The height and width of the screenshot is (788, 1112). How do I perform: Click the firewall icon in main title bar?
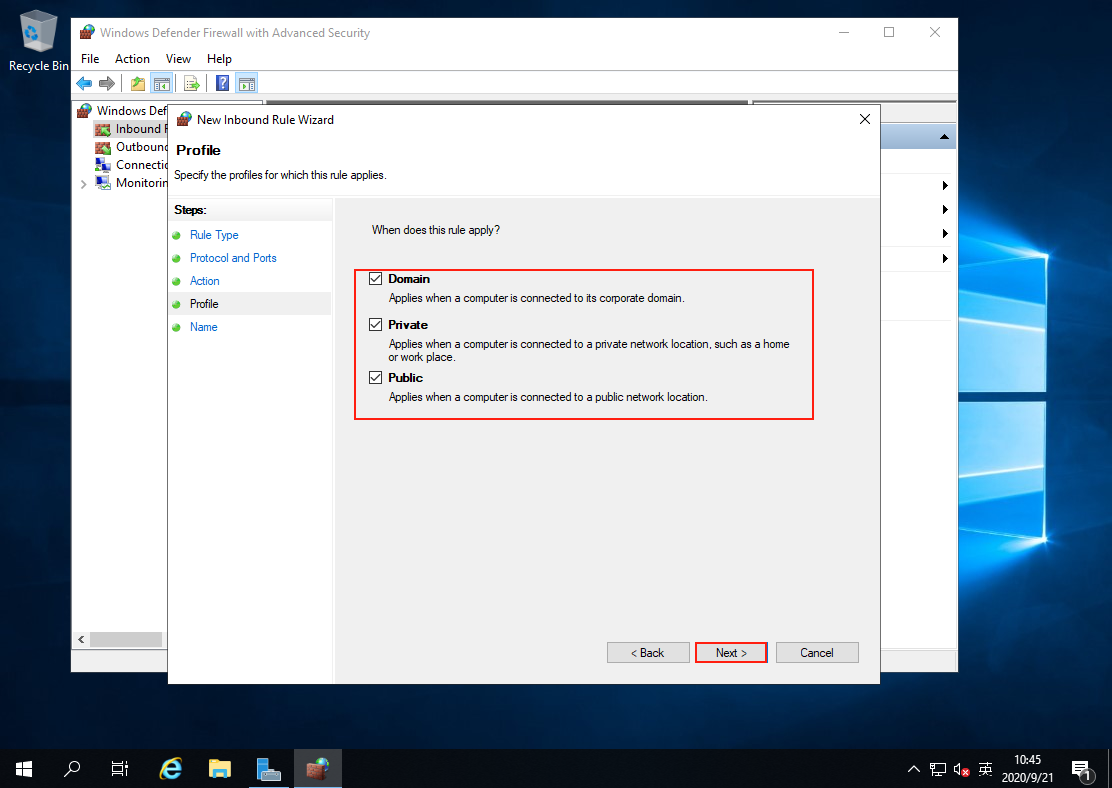point(87,33)
